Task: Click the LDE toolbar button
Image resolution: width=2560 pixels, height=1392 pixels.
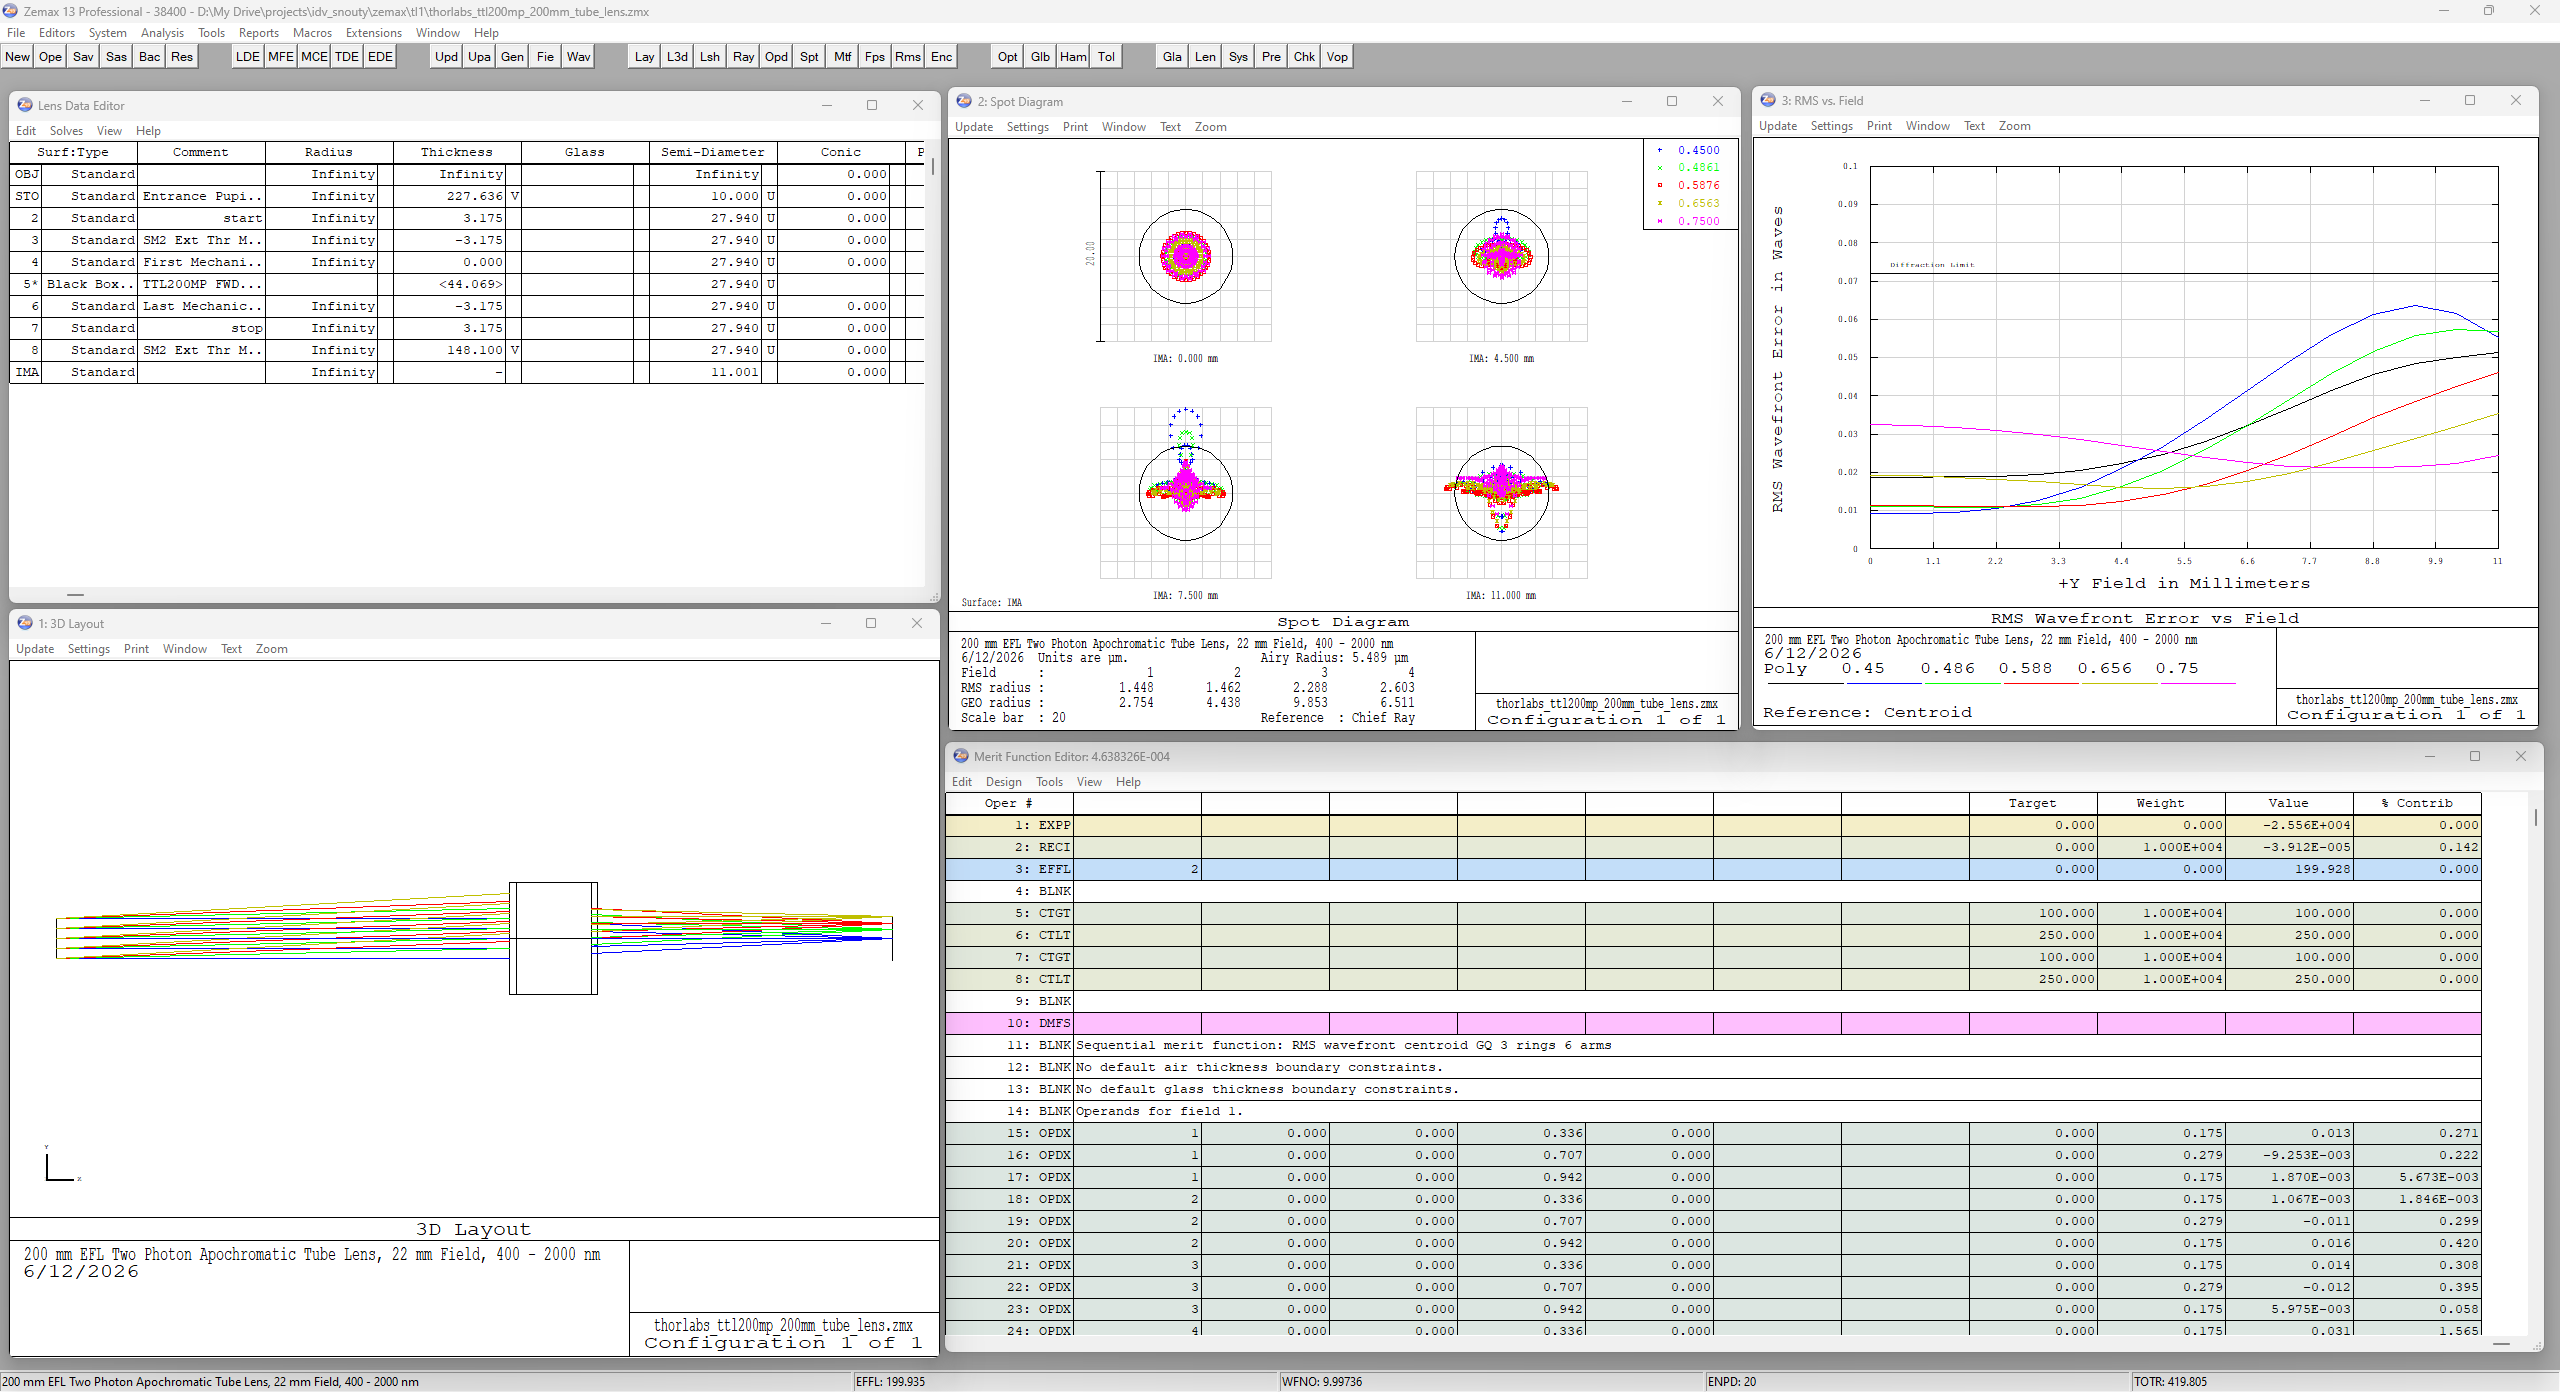Action: tap(247, 57)
